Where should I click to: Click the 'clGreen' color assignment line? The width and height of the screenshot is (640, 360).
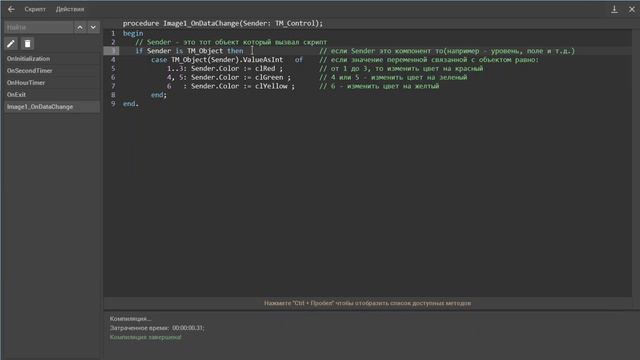(x=229, y=78)
